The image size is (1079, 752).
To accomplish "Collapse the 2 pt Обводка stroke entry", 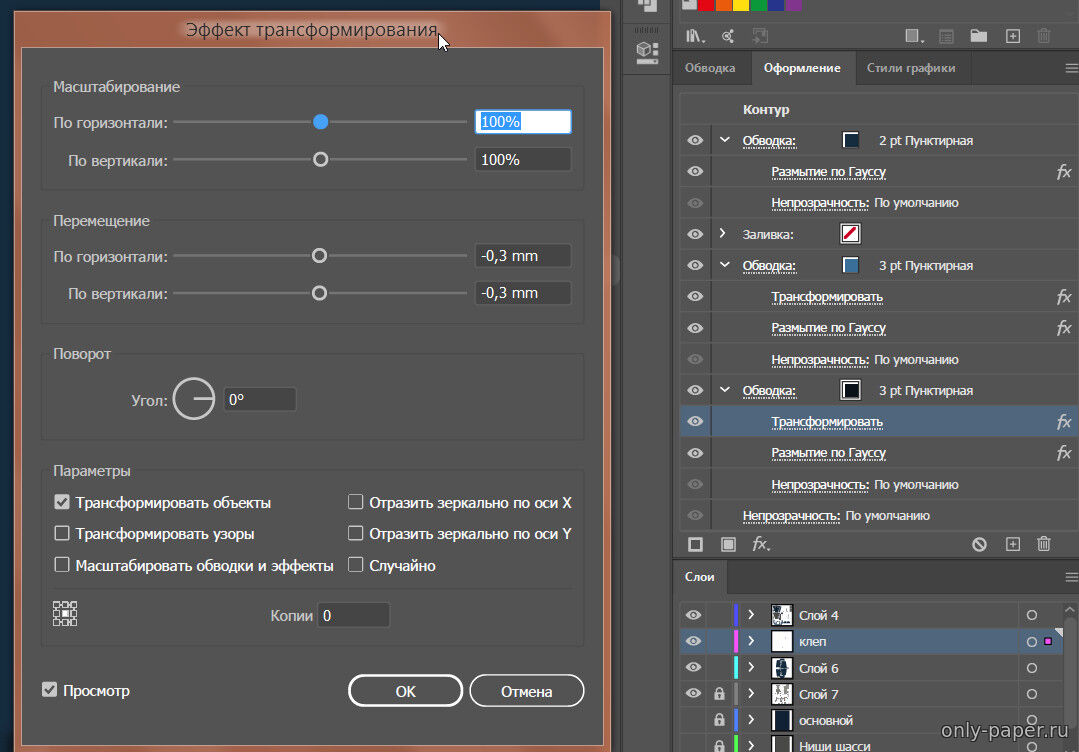I will (724, 140).
